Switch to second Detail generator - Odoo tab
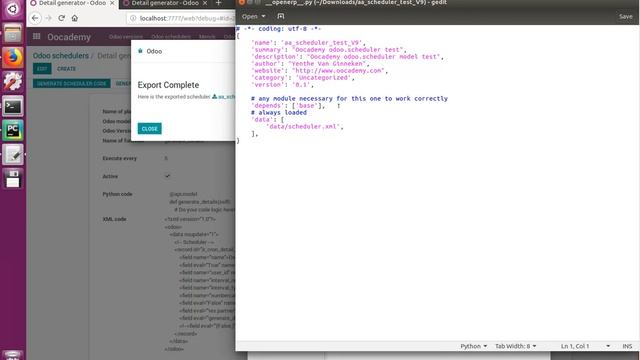 (165, 3)
